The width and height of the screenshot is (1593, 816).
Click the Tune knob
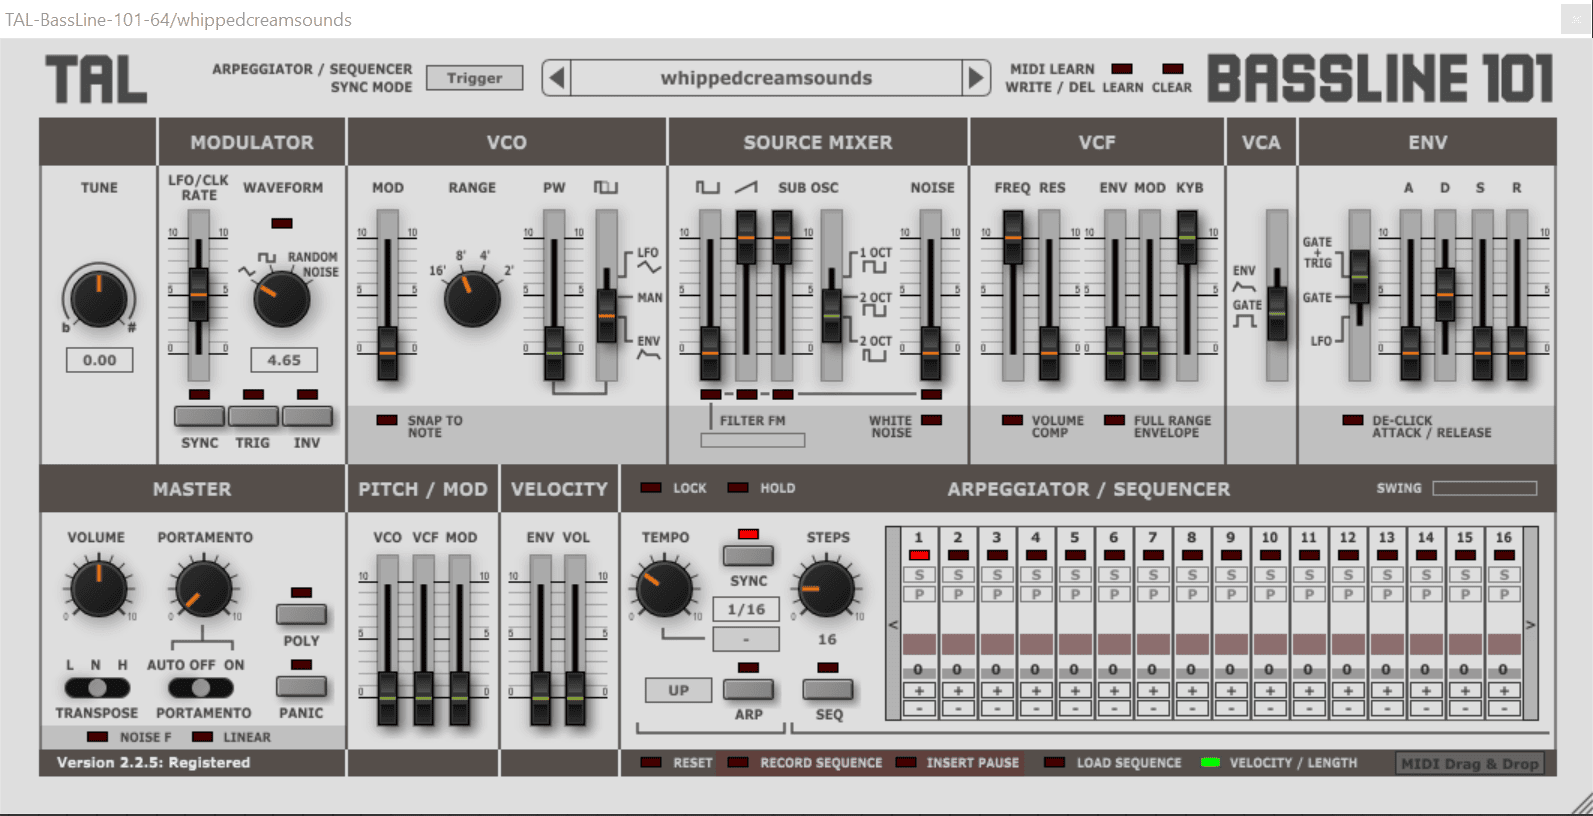click(99, 298)
